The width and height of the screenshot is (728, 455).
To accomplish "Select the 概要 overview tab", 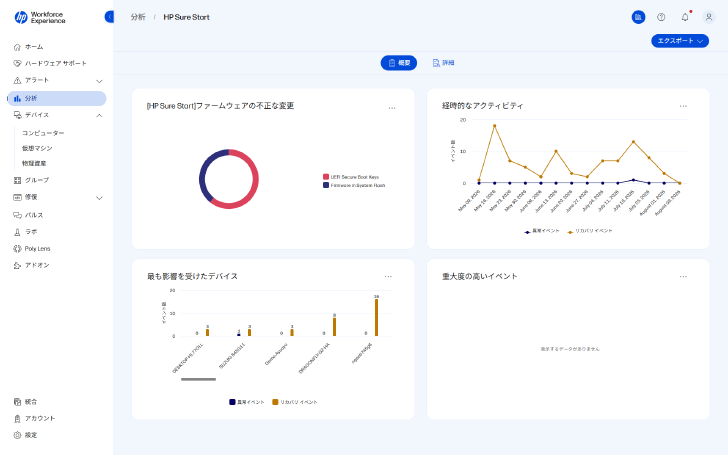I will click(x=399, y=63).
